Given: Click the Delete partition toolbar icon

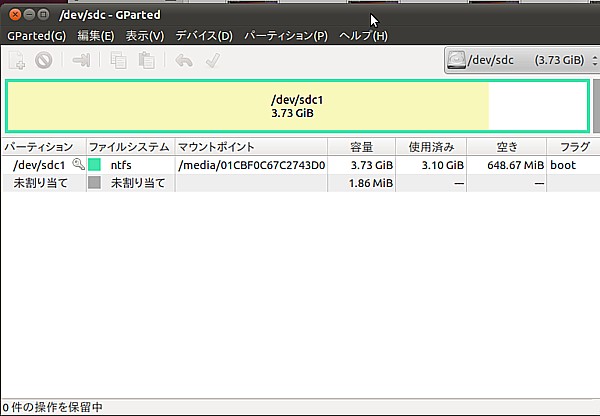Looking at the screenshot, I should tap(44, 60).
